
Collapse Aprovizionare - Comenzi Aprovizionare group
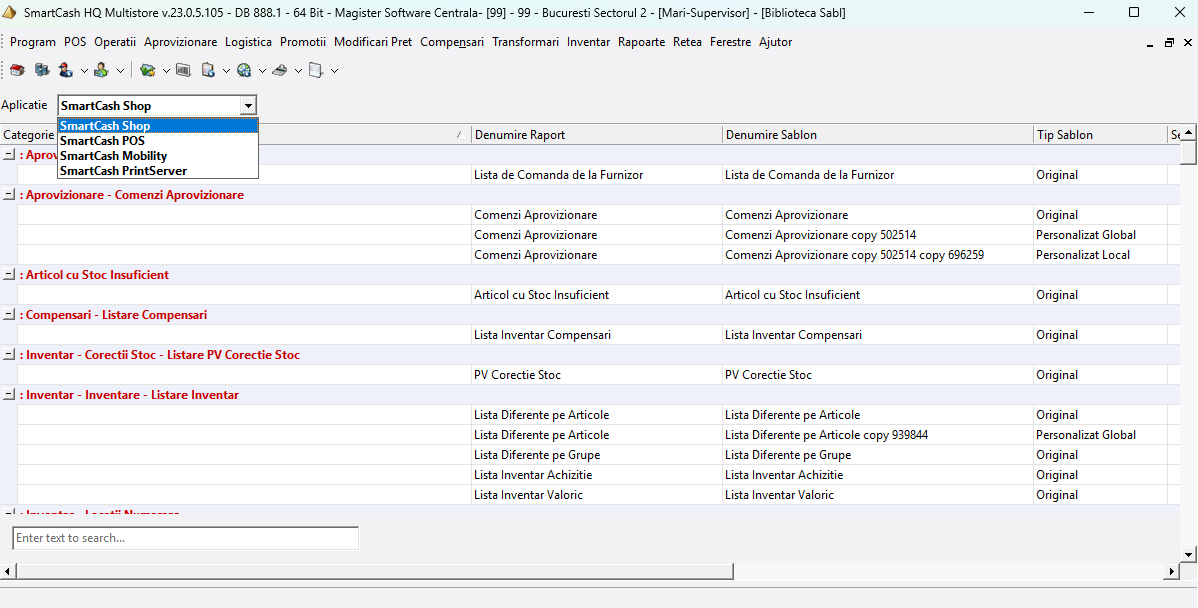coord(9,195)
